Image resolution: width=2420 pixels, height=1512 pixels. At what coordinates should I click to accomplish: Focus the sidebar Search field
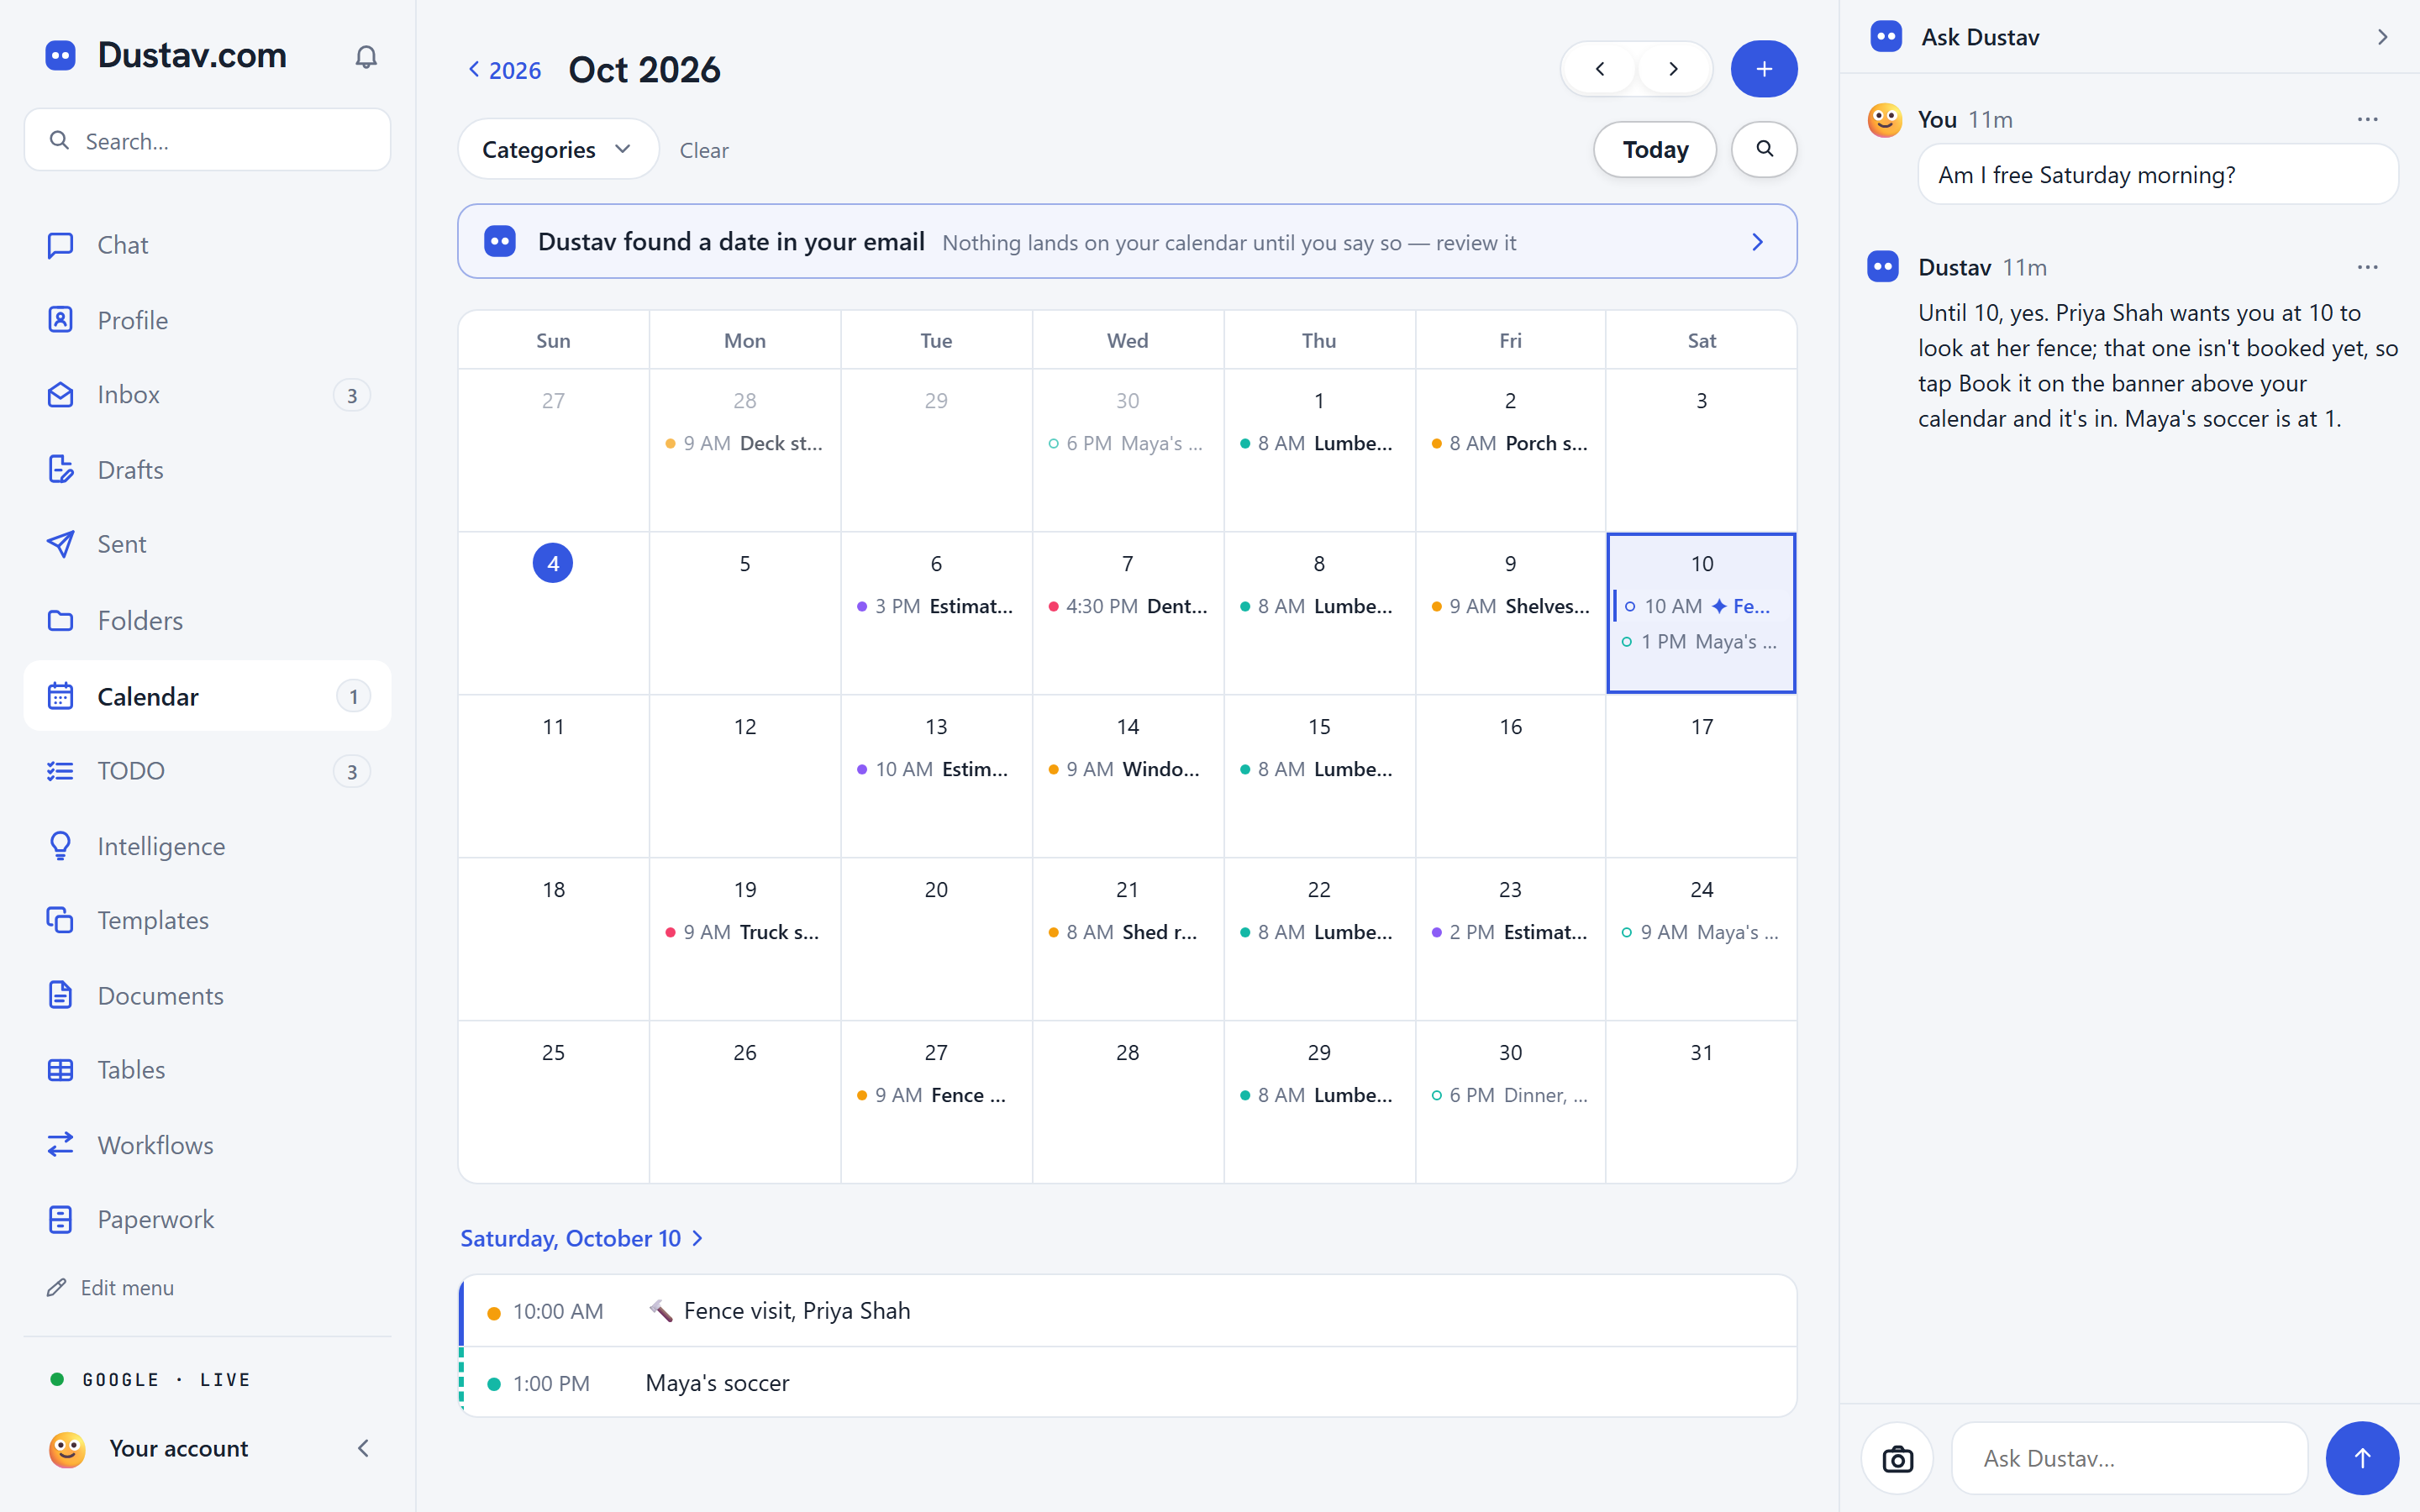207,140
